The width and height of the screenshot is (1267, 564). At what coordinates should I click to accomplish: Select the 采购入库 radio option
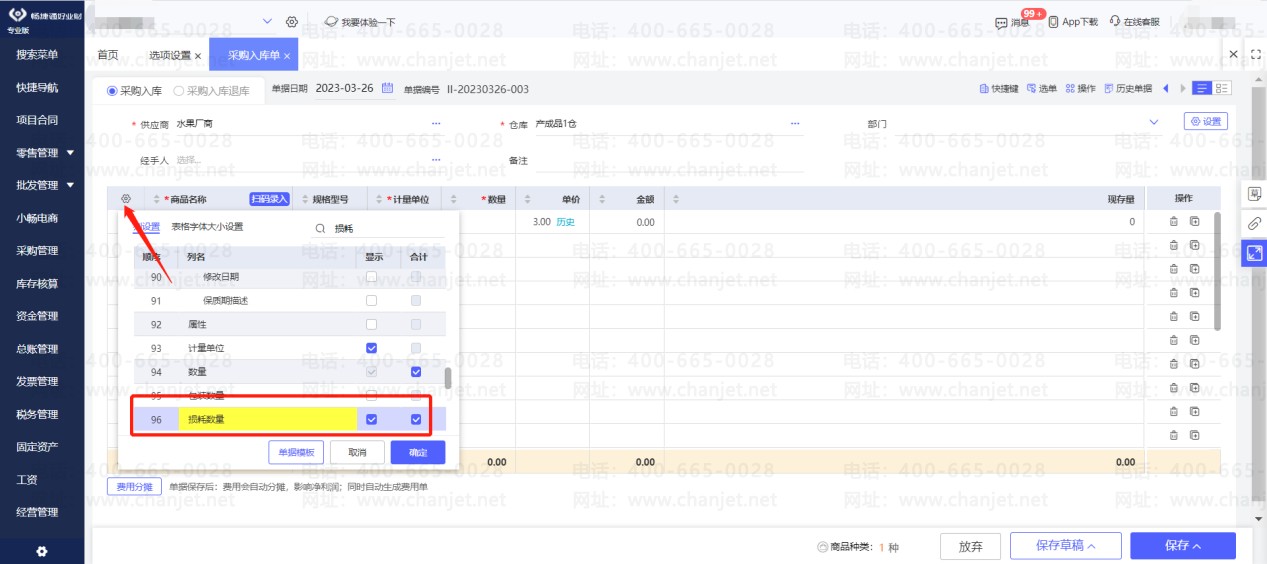112,90
